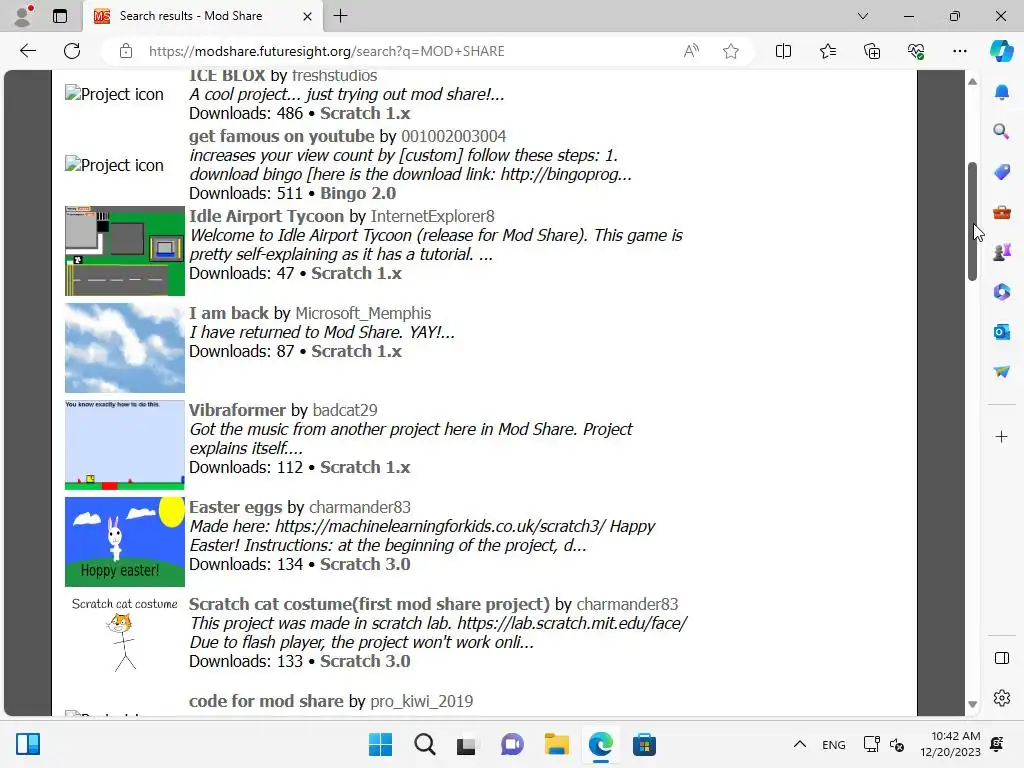This screenshot has width=1024, height=768.
Task: Open sidebar Shopping tag
Action: [x=1001, y=172]
